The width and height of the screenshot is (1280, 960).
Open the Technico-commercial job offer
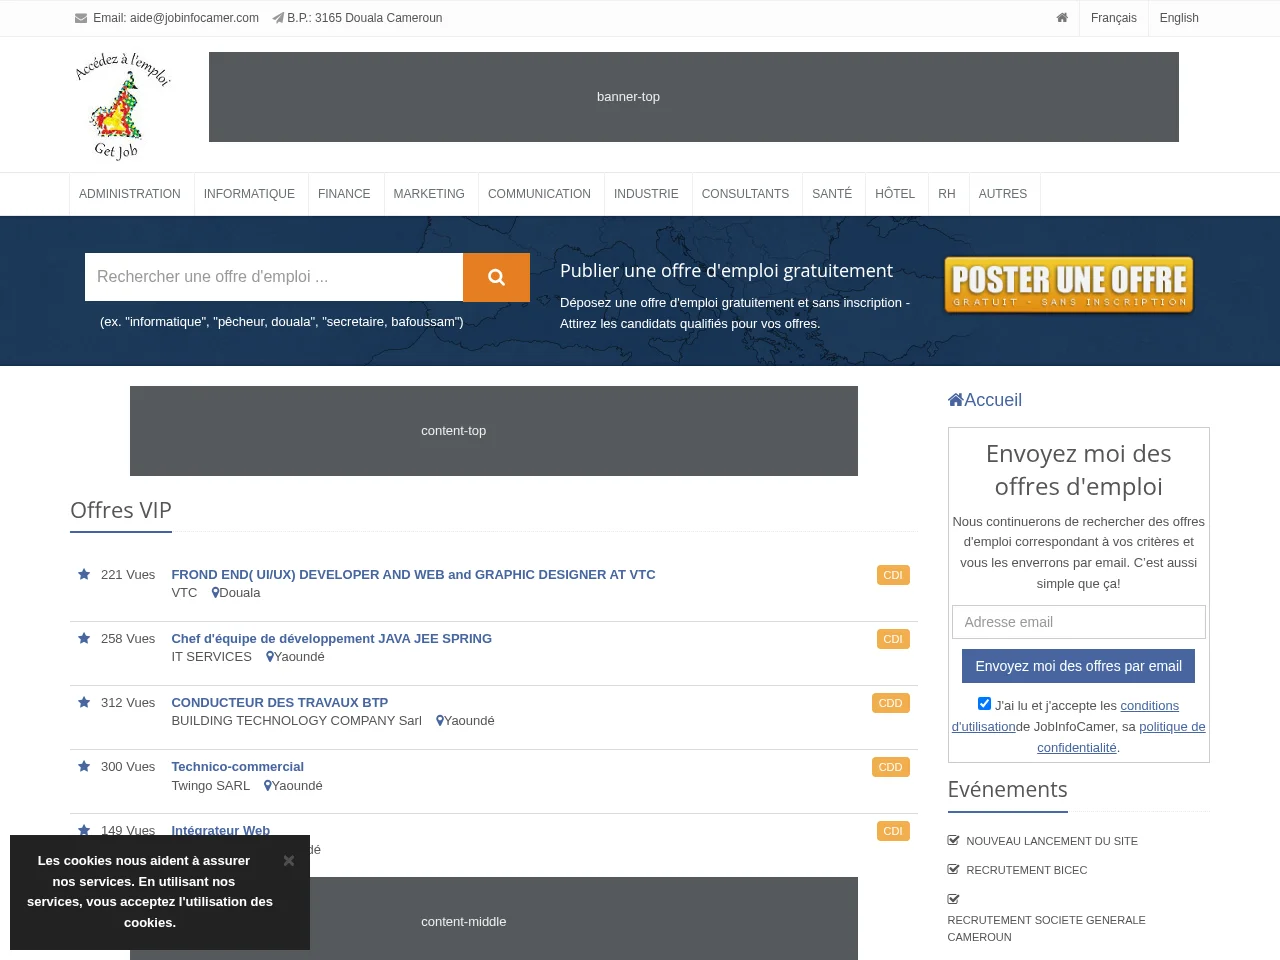tap(237, 767)
